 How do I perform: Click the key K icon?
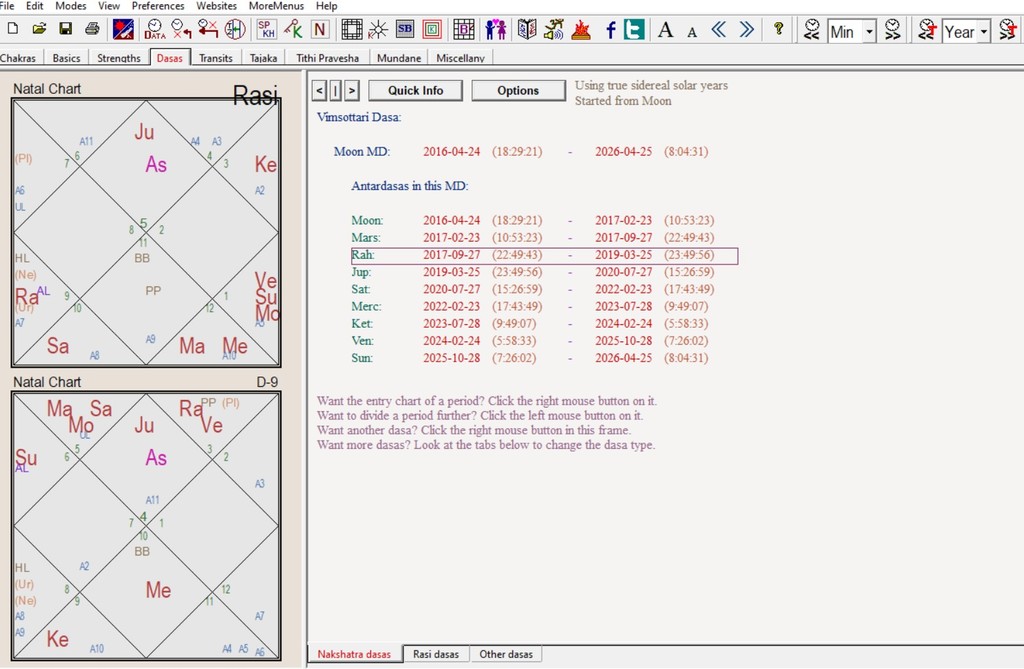tap(293, 29)
